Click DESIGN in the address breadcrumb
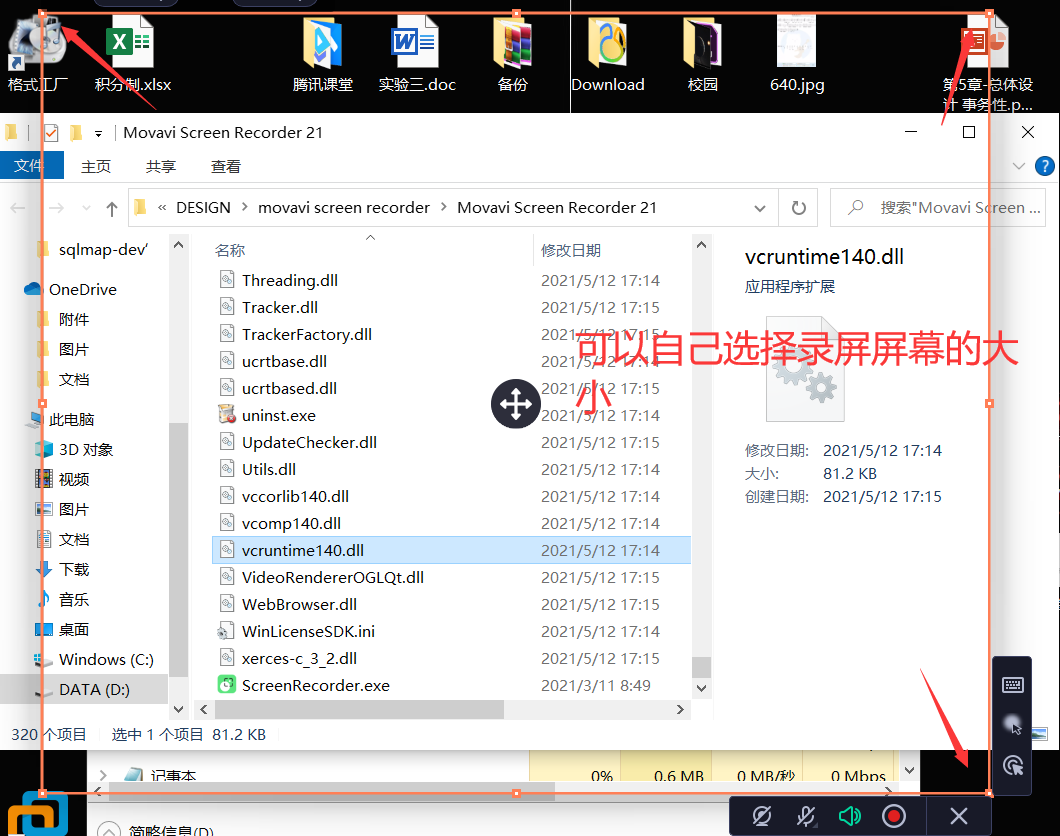1060x836 pixels. [203, 208]
